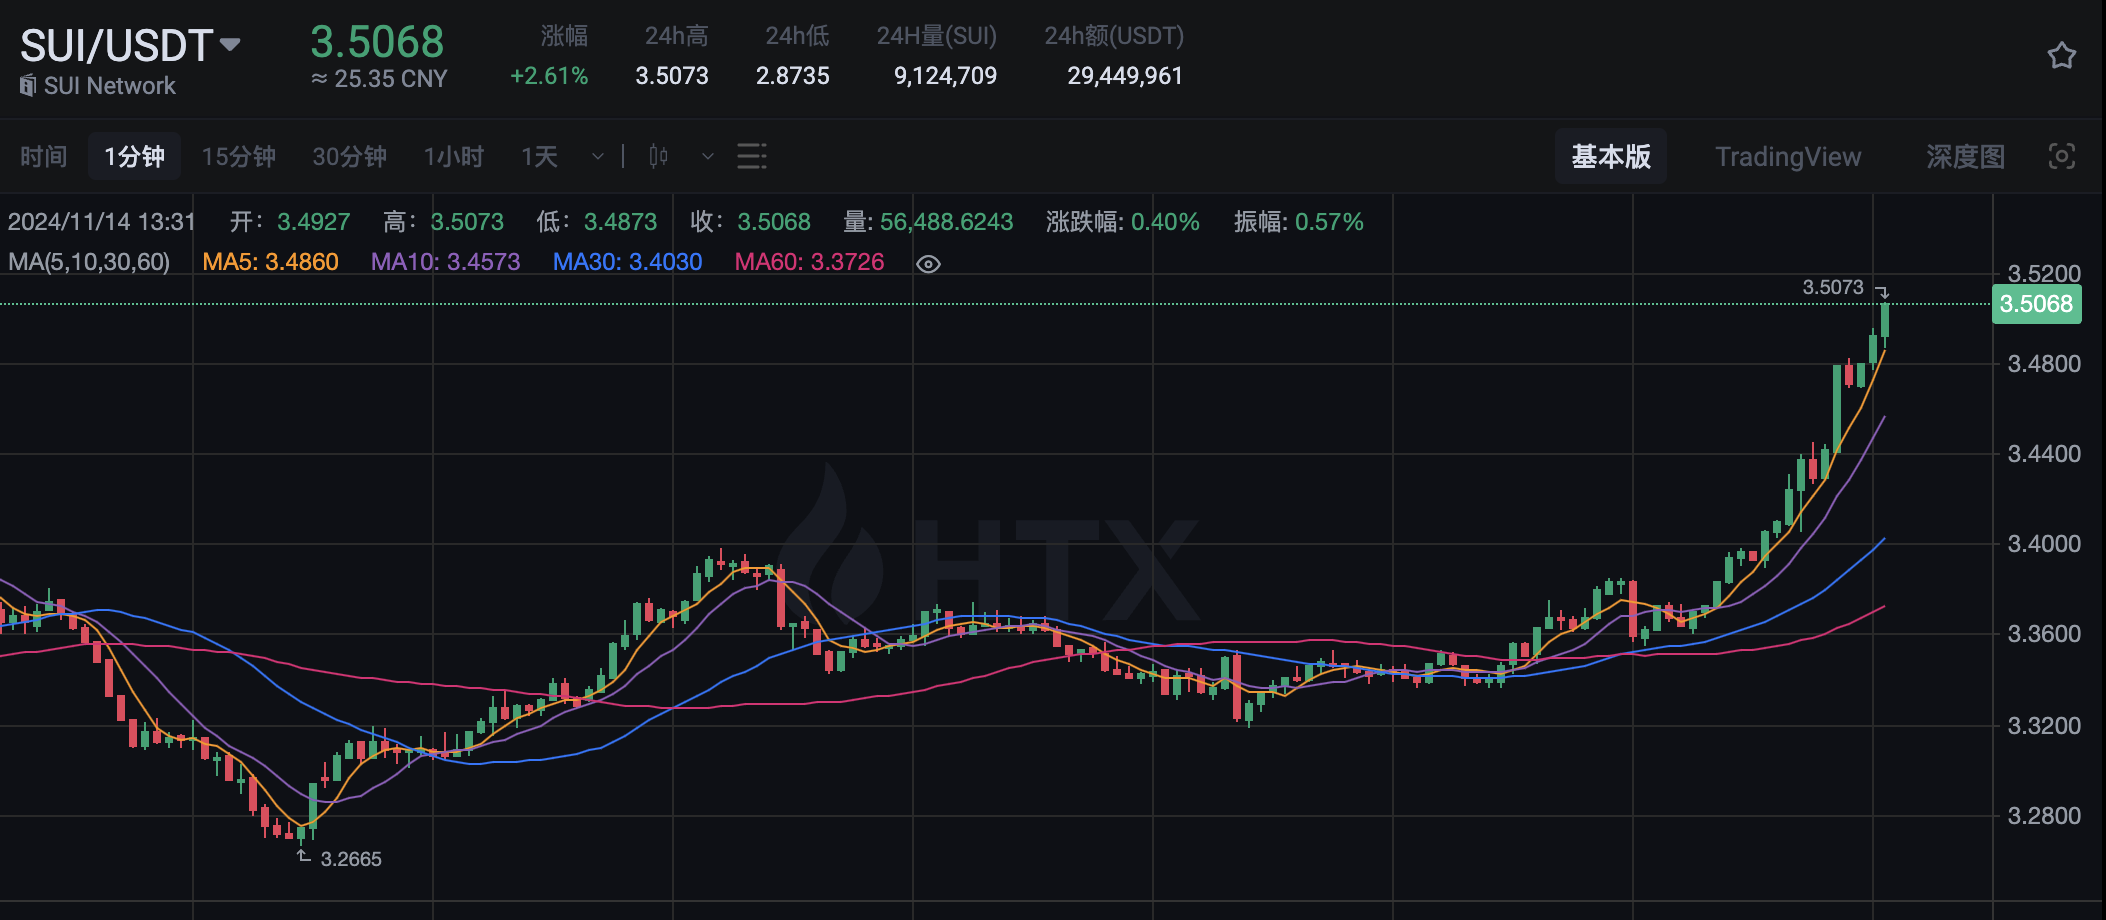Expand the SUI/USDT trading pair dropdown

230,45
